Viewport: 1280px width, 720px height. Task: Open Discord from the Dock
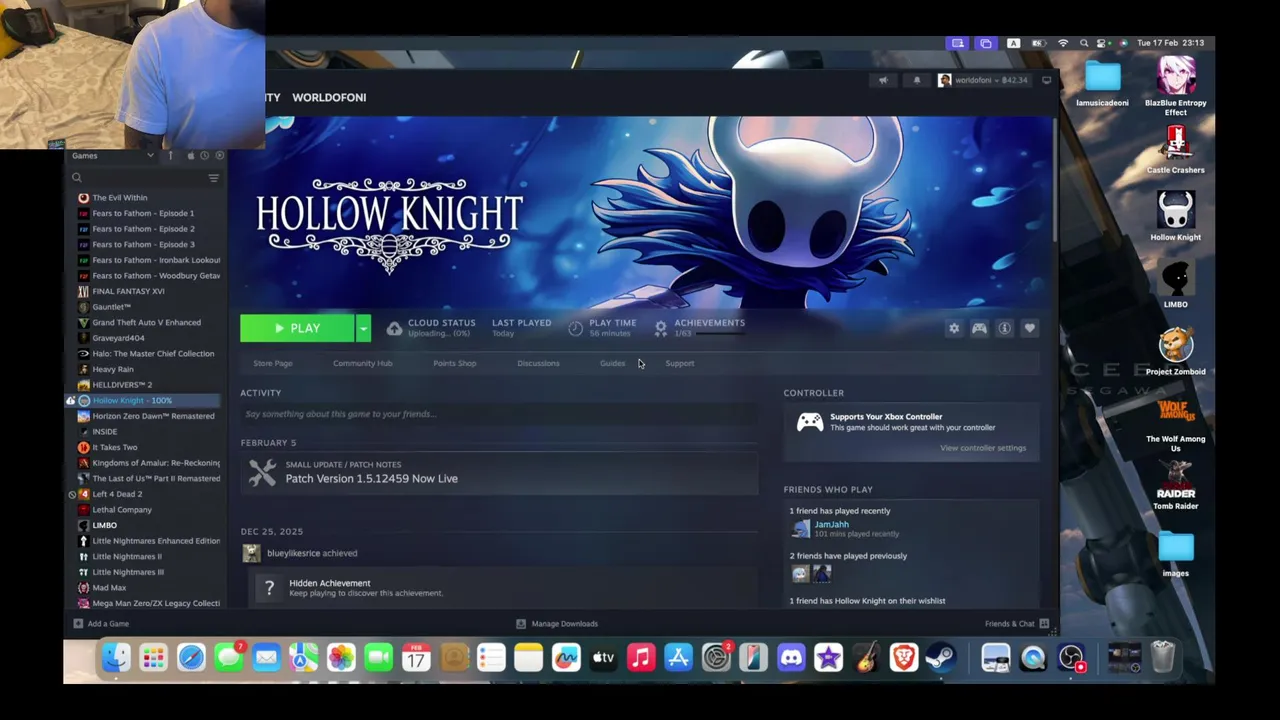[791, 657]
